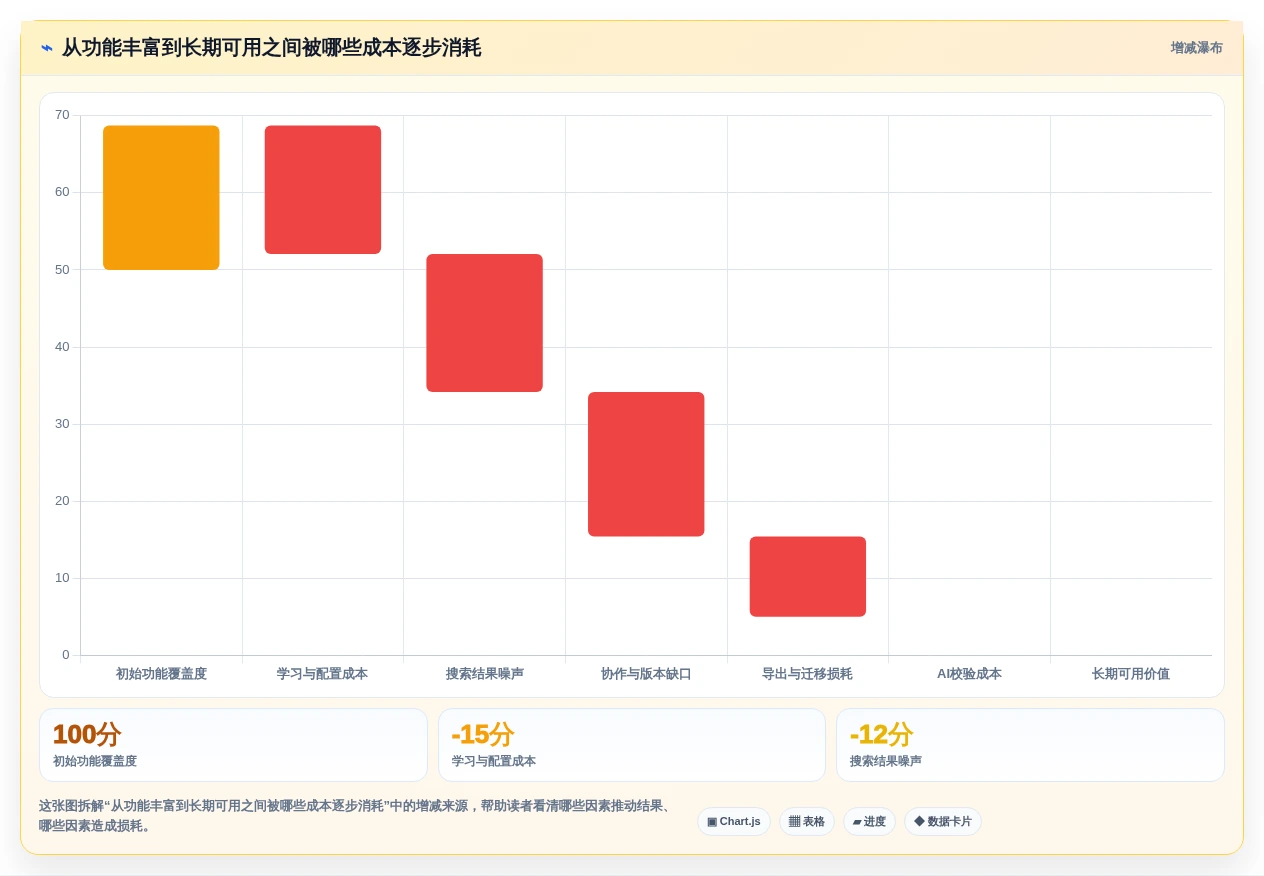This screenshot has width=1264, height=876.
Task: Click the red 导出与迁移损耗 bar
Action: tap(808, 577)
